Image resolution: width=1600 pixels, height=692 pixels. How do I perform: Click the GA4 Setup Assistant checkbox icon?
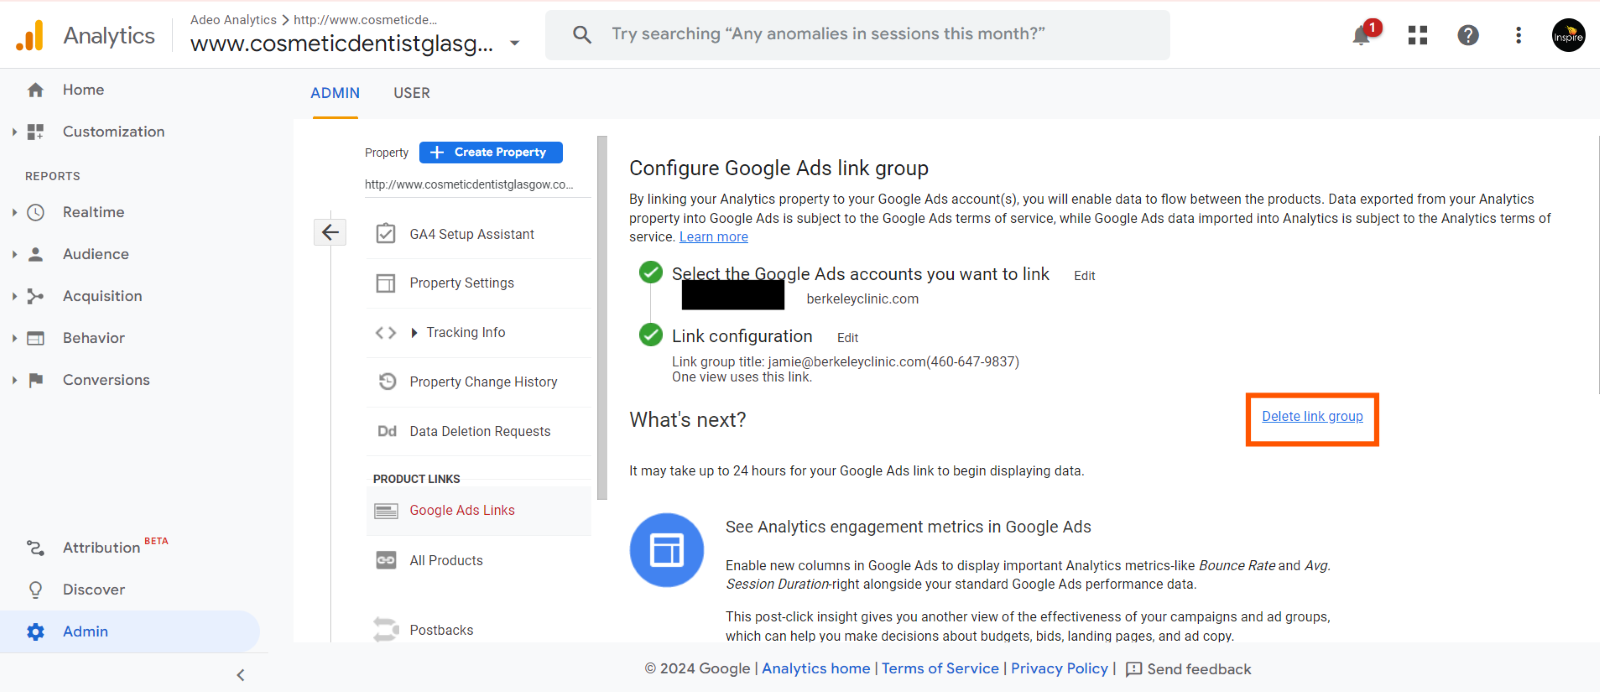386,234
